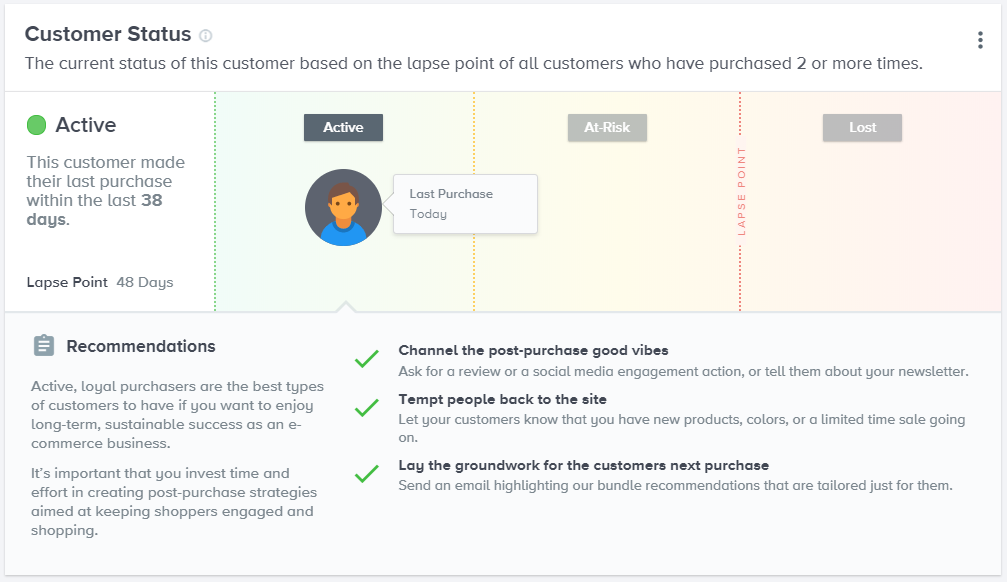Click the customer avatar icon
Image resolution: width=1007 pixels, height=582 pixels.
(343, 207)
